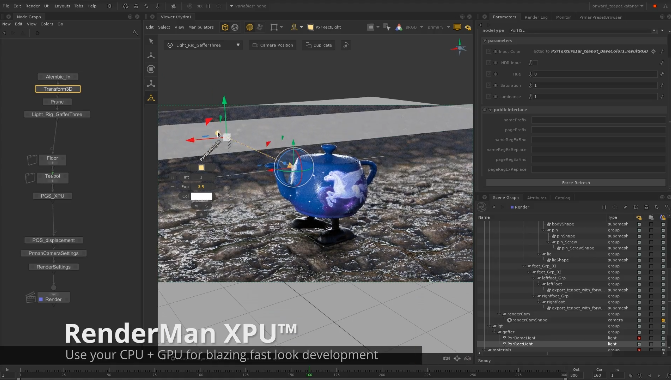
Task: Click the sphere icon beside the yellow cube
Action: 235,27
